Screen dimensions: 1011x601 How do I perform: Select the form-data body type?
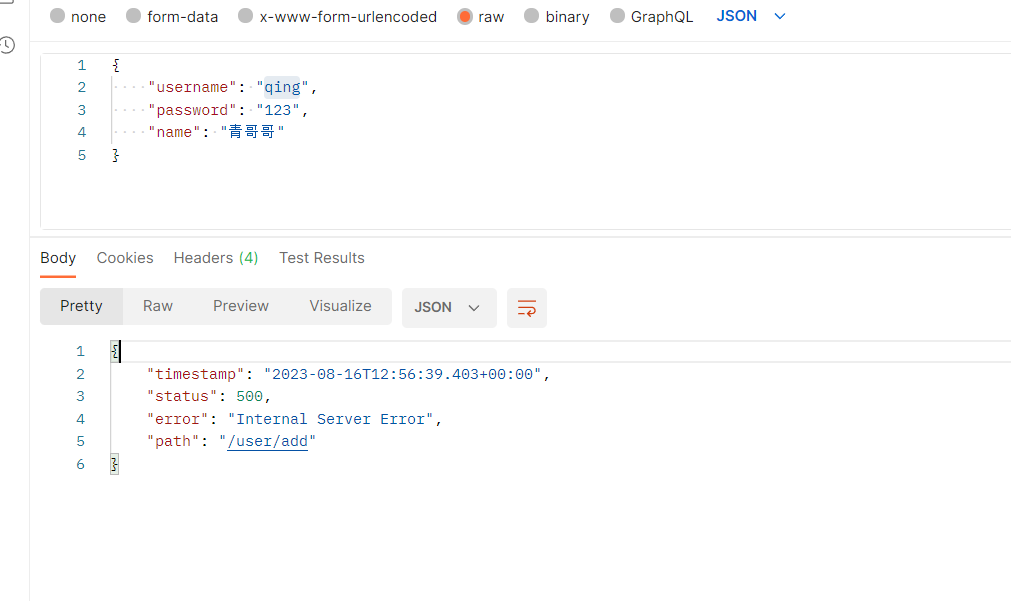[172, 17]
